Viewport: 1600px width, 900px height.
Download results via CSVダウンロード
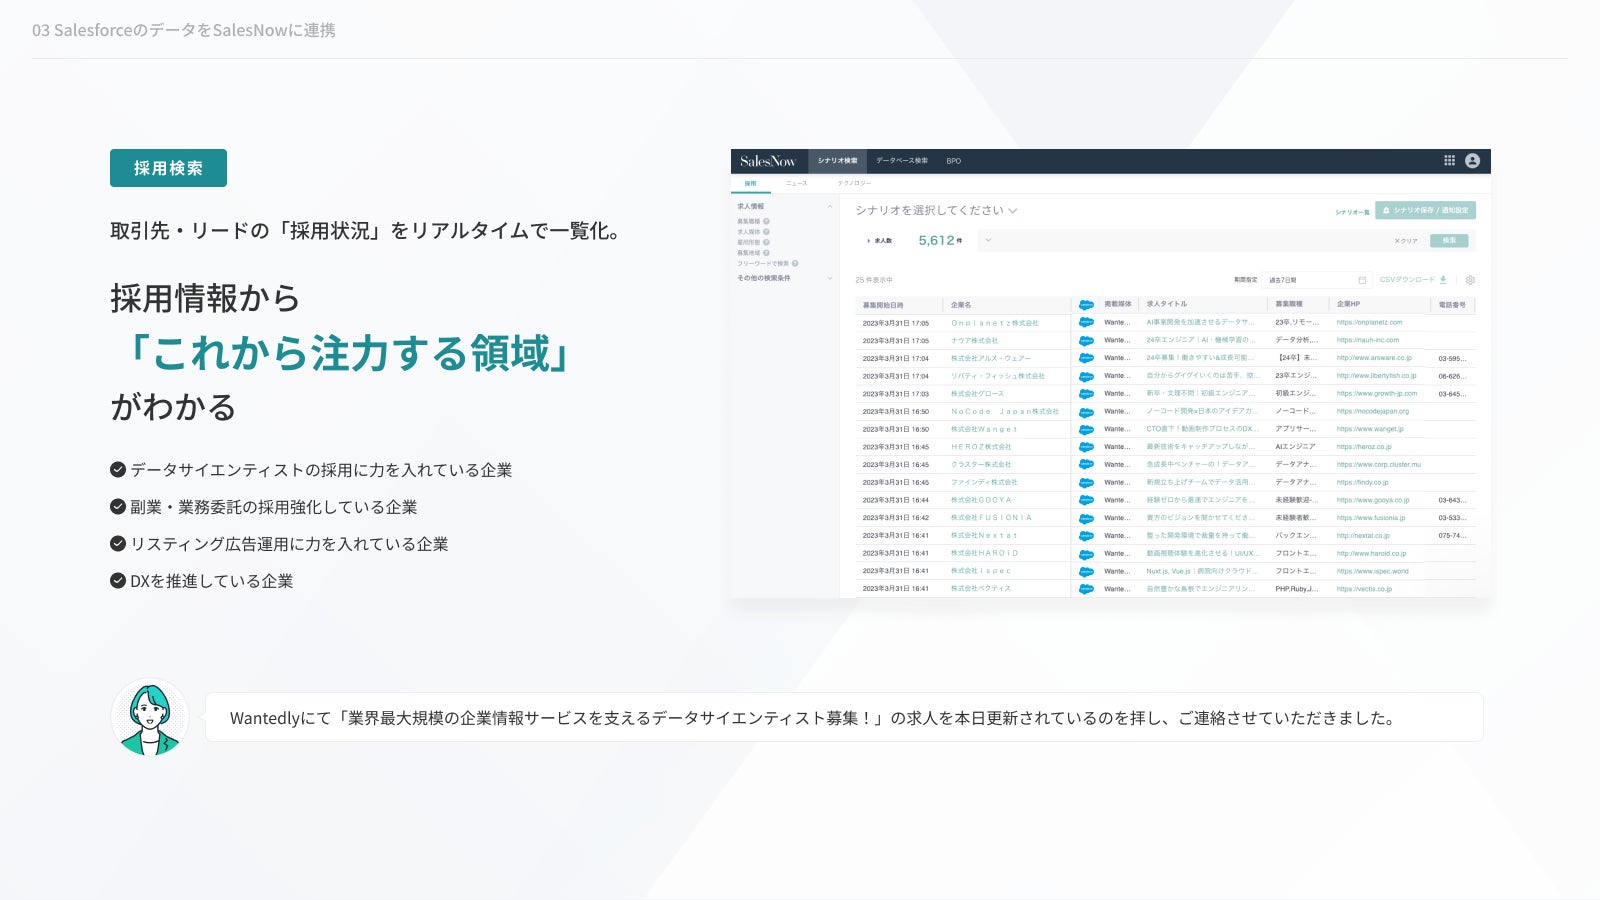(1413, 280)
